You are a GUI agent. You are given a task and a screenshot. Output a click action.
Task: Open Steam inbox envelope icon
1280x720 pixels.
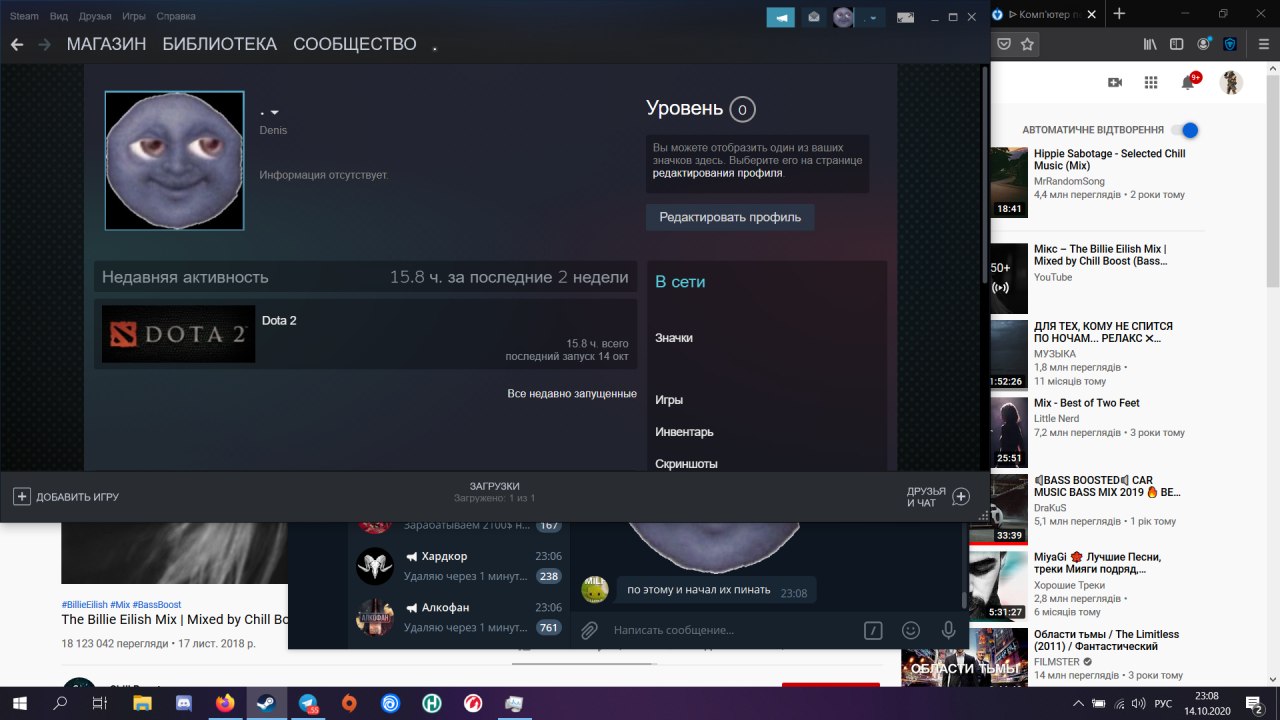(813, 17)
